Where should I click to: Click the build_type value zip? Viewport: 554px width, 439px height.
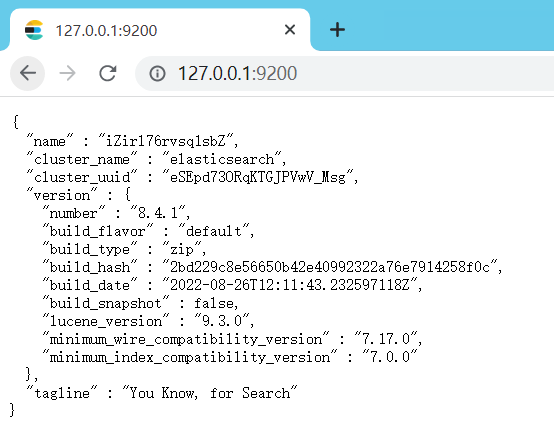point(182,249)
